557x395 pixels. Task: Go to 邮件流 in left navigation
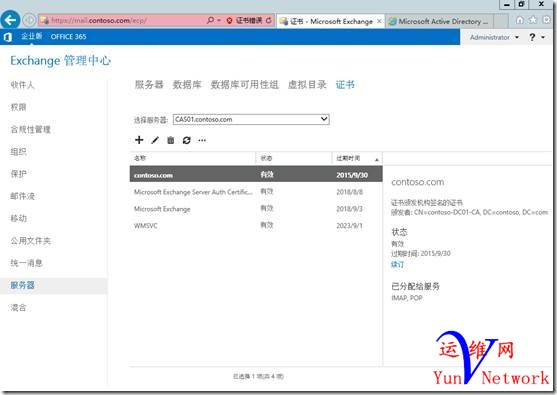tap(22, 196)
